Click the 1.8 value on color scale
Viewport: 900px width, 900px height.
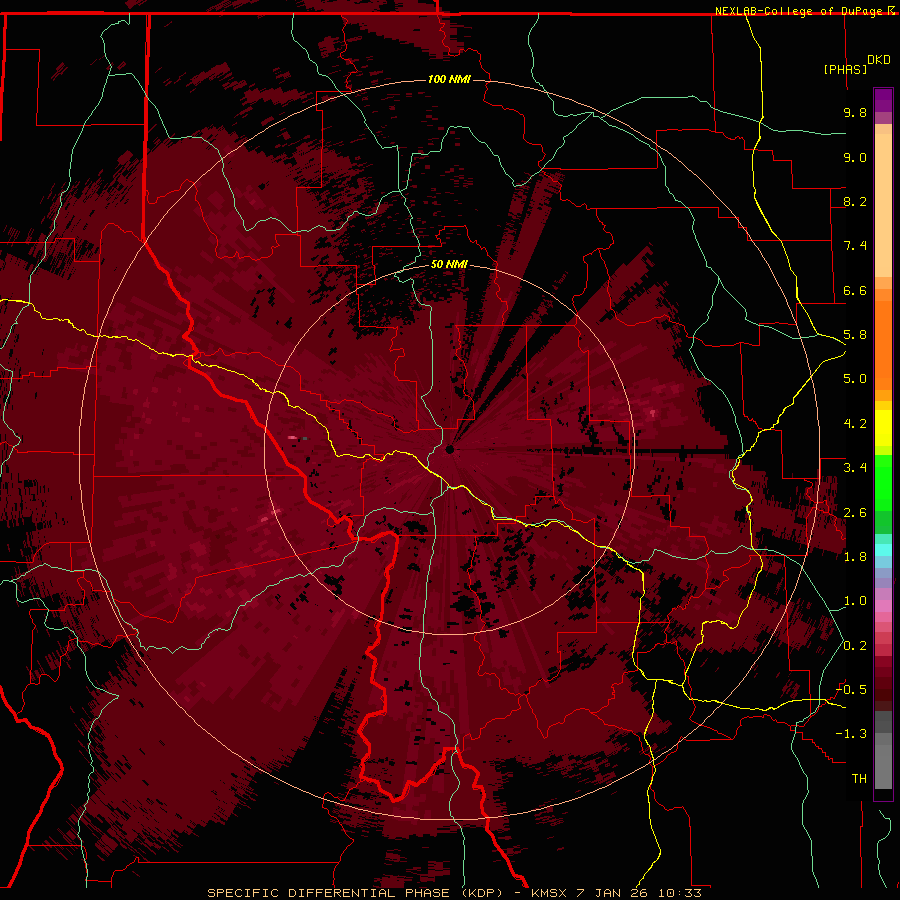(855, 557)
